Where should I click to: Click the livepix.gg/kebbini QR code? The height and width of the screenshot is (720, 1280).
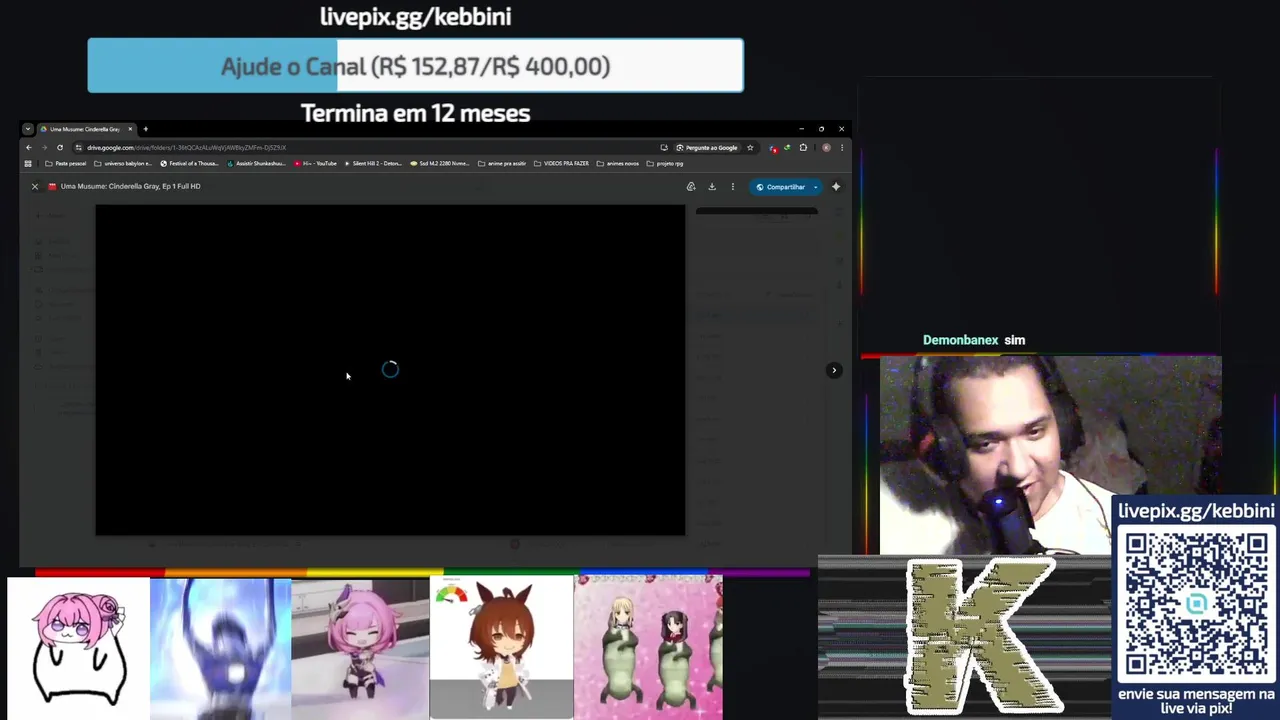pyautogui.click(x=1196, y=603)
